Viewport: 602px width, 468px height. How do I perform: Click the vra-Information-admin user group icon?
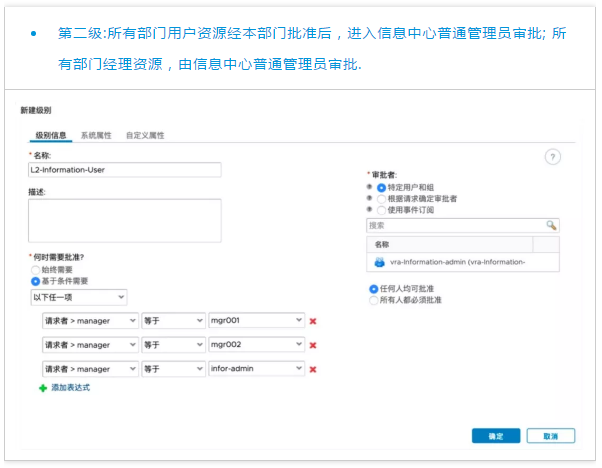tap(379, 262)
